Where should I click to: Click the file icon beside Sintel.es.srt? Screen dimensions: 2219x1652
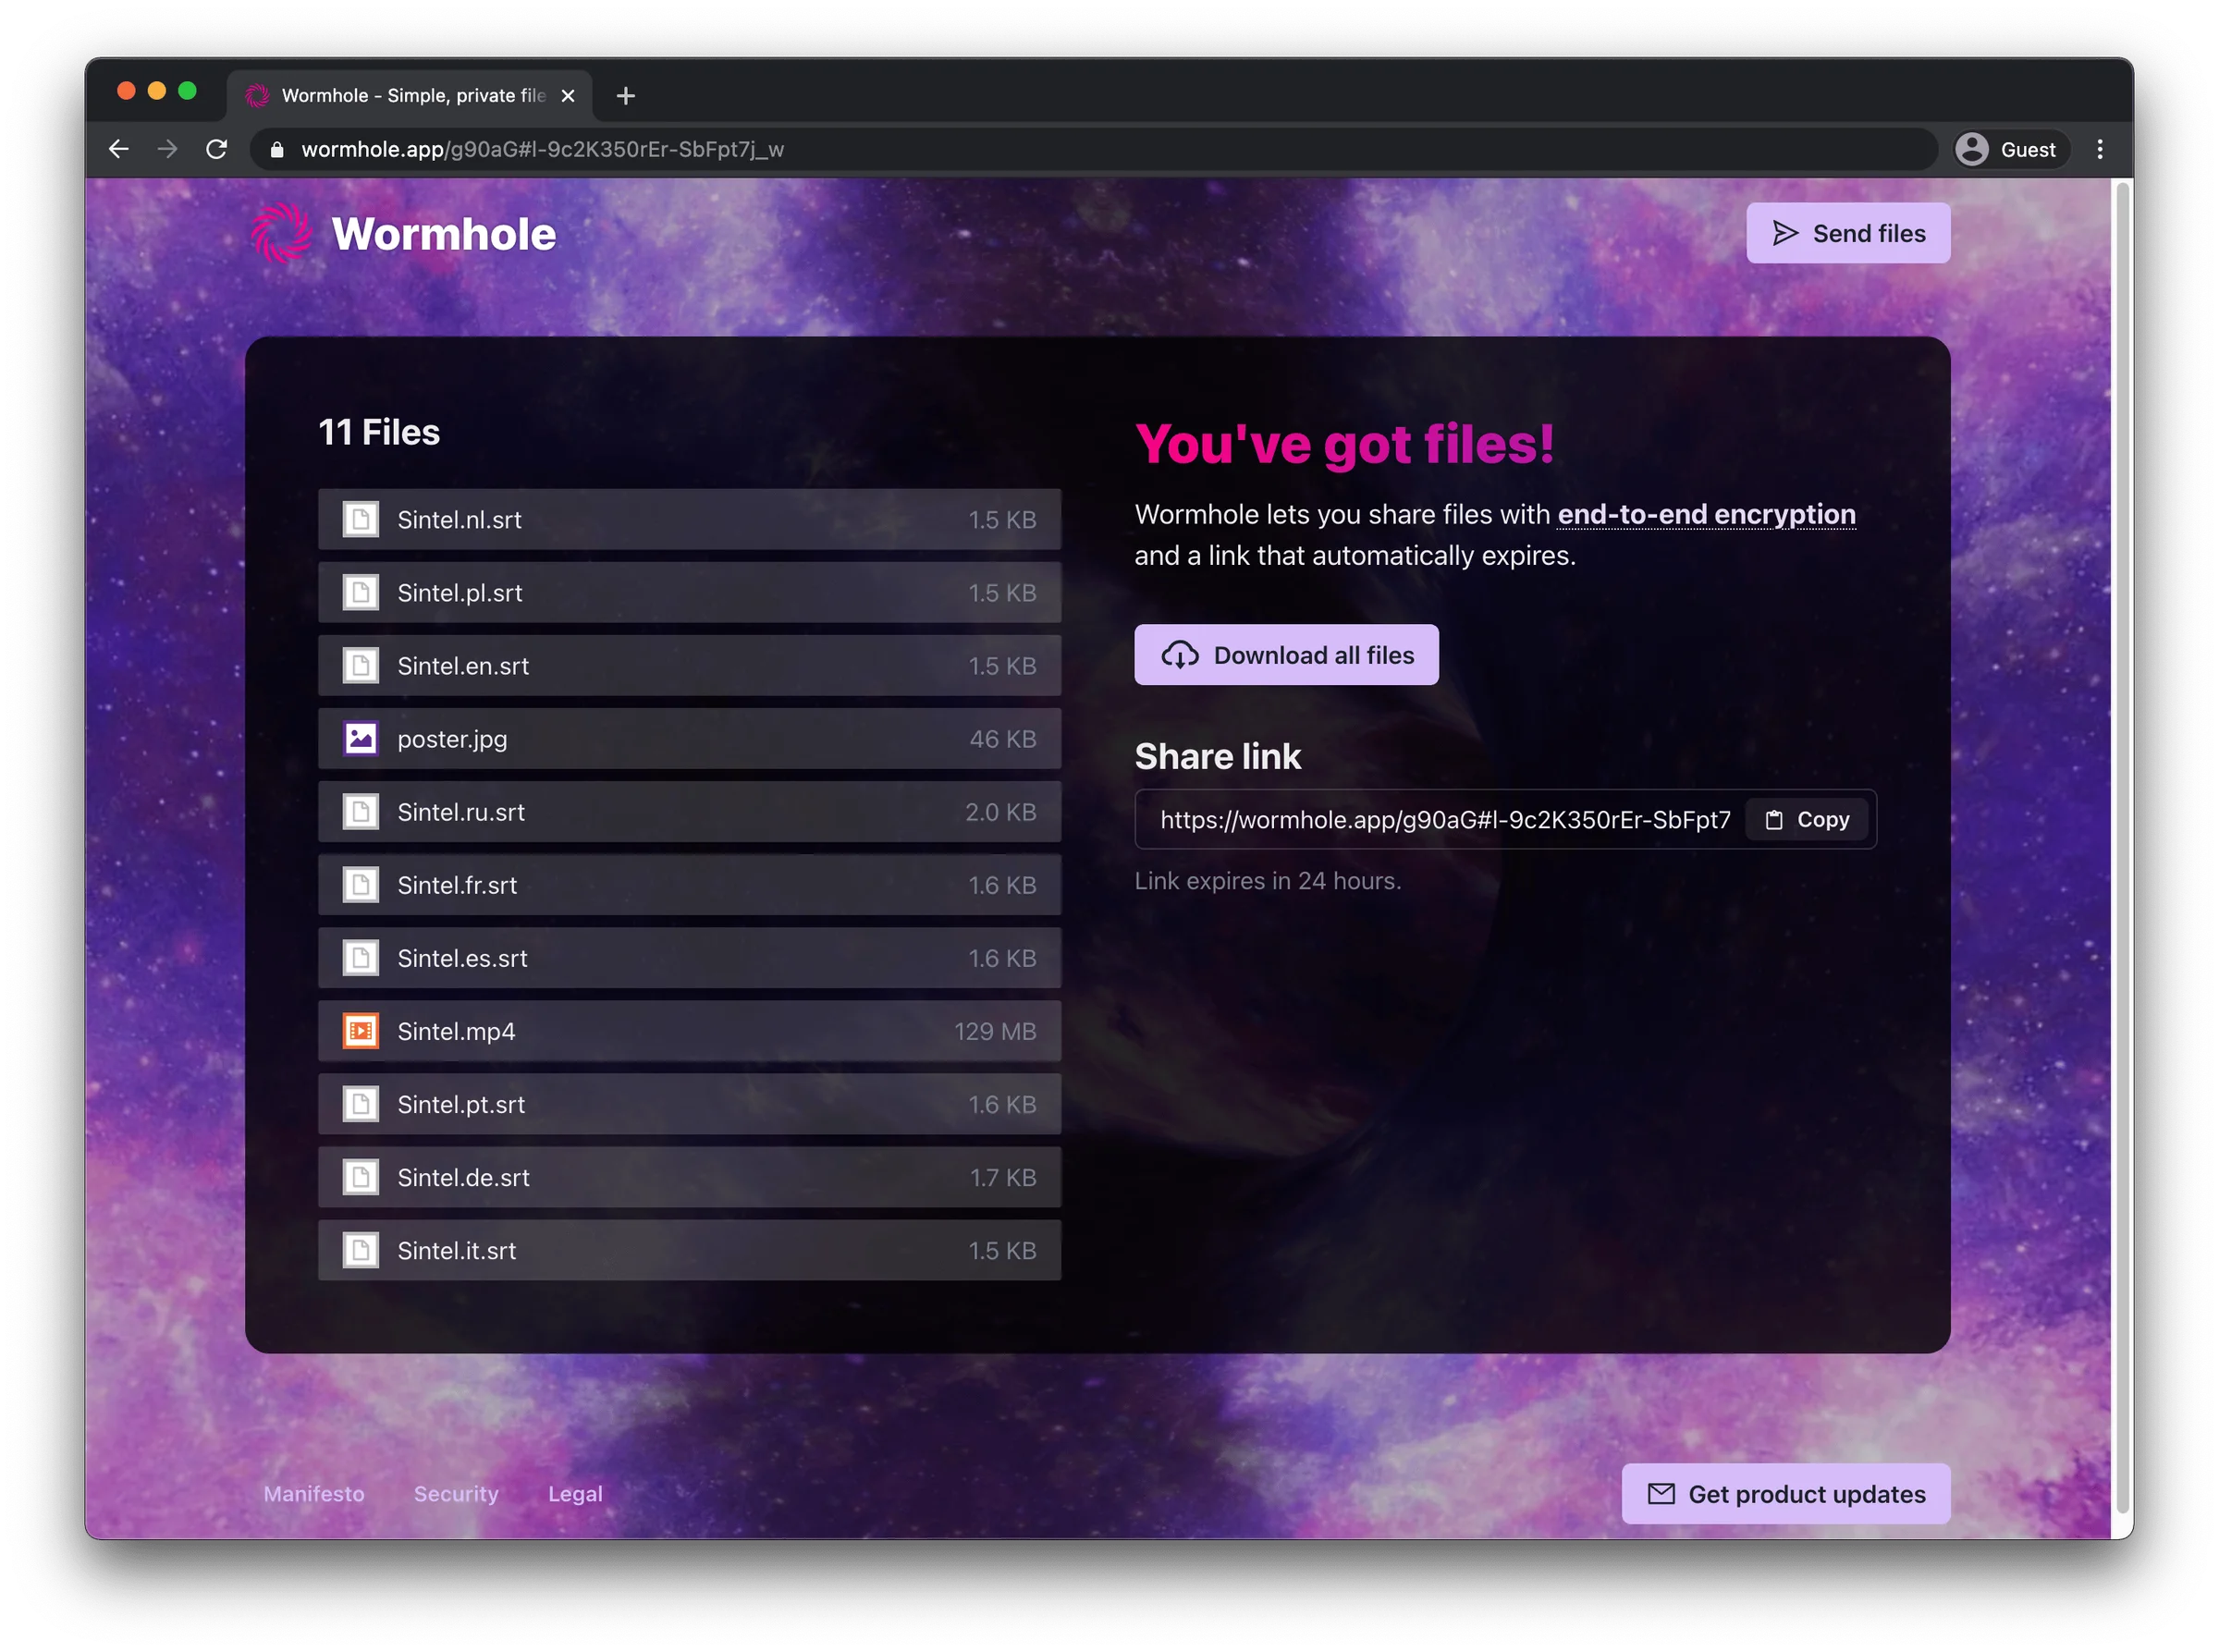(x=361, y=958)
